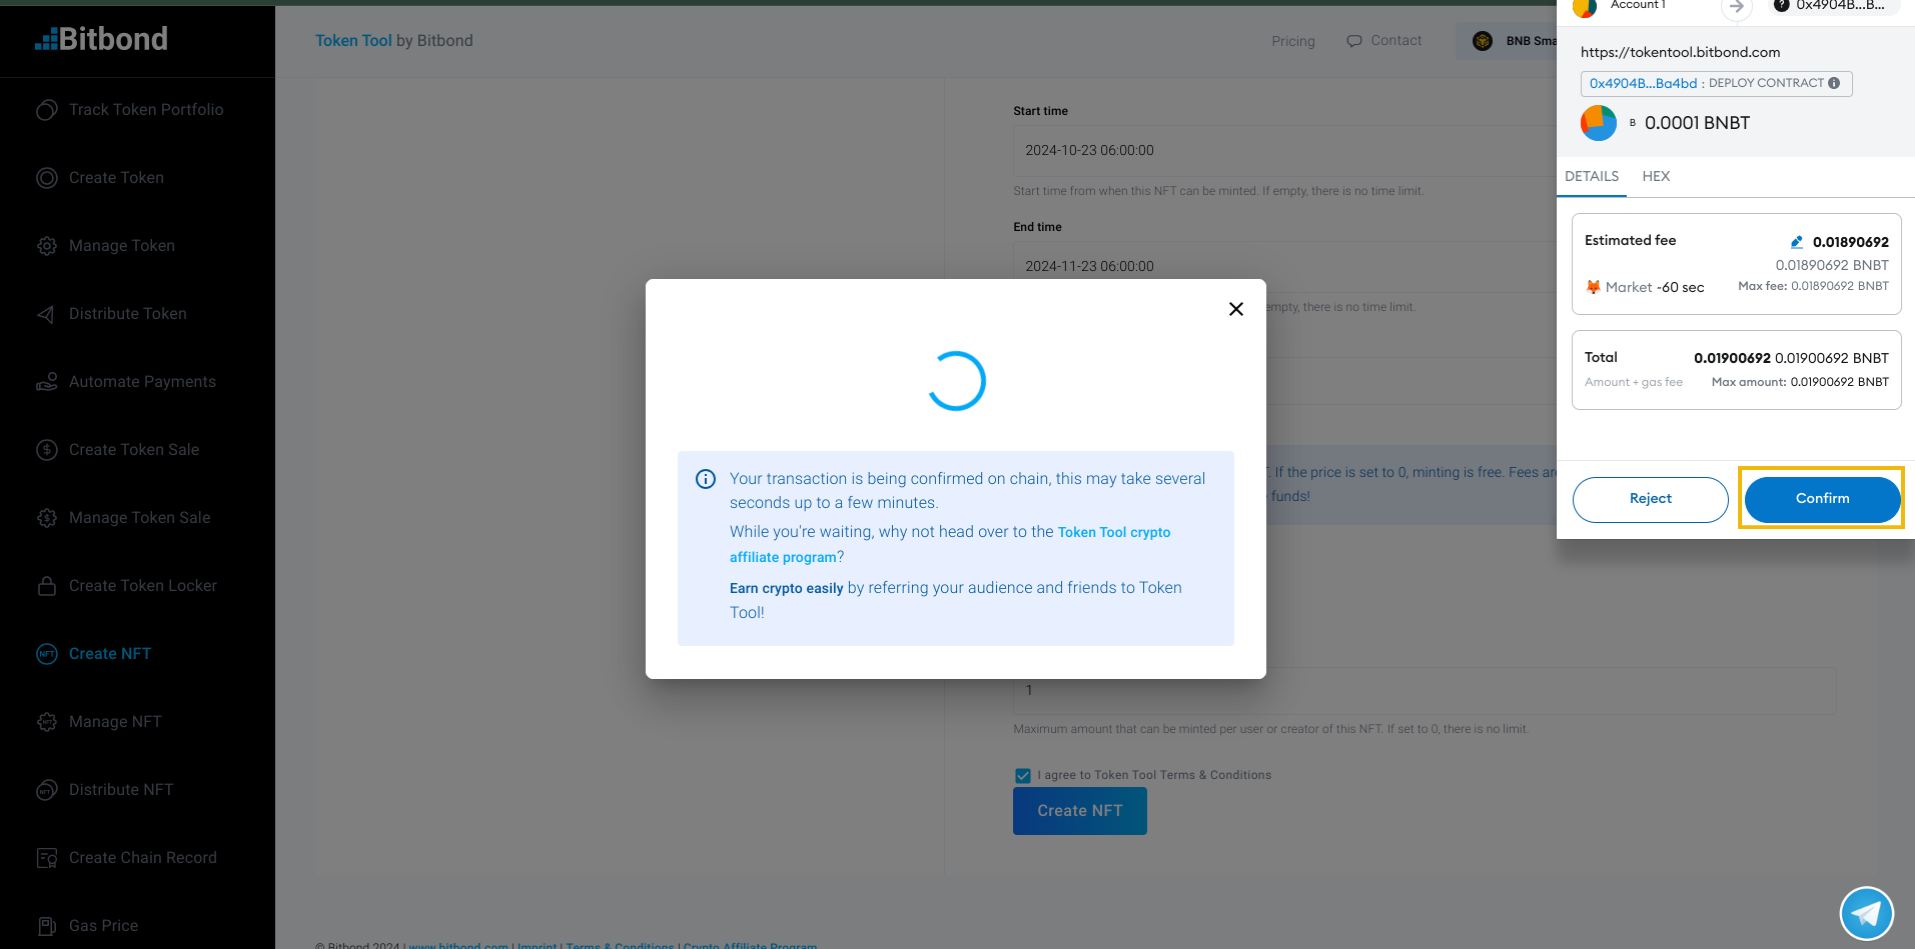Click the Distribute Token sidebar icon
The height and width of the screenshot is (949, 1915).
(x=46, y=313)
